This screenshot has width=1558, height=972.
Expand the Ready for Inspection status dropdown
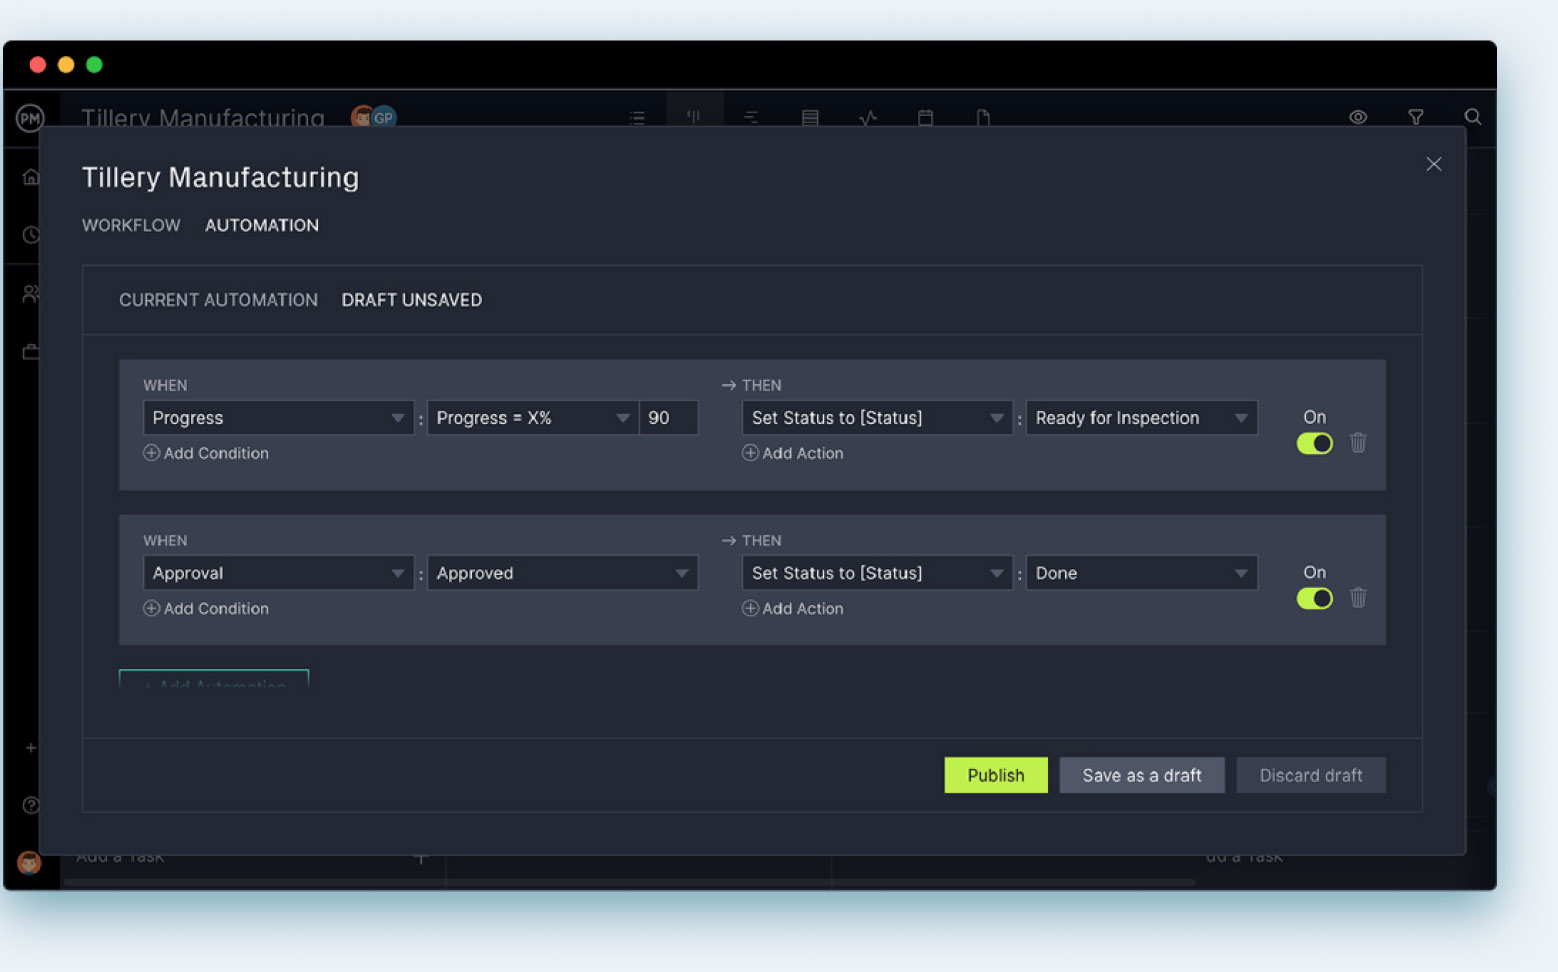point(1141,417)
